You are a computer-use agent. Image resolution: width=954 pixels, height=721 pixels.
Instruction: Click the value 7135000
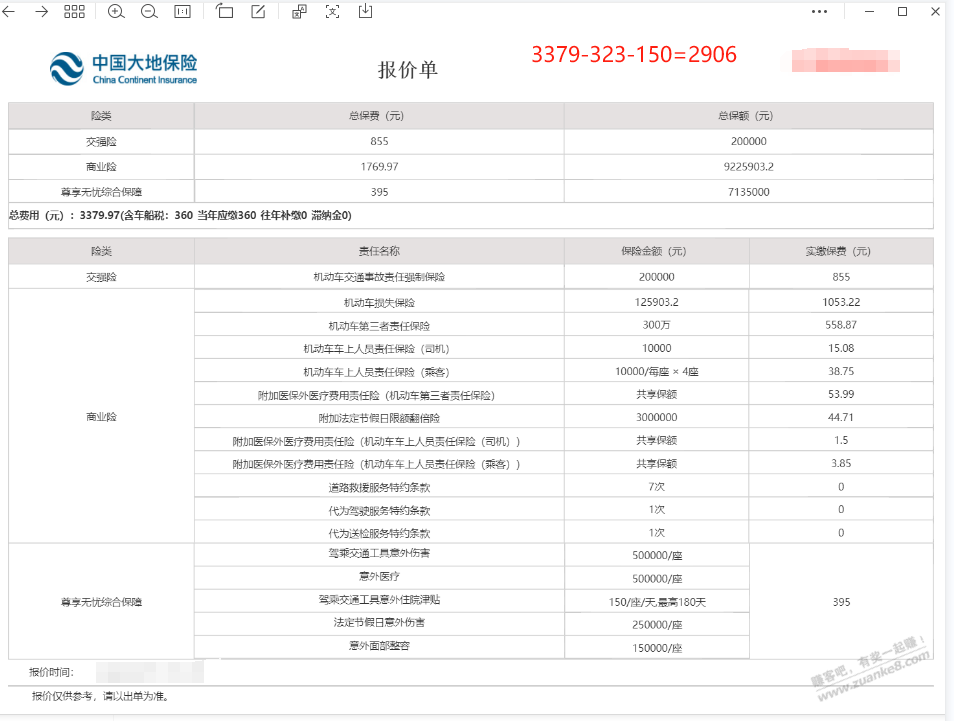748,192
